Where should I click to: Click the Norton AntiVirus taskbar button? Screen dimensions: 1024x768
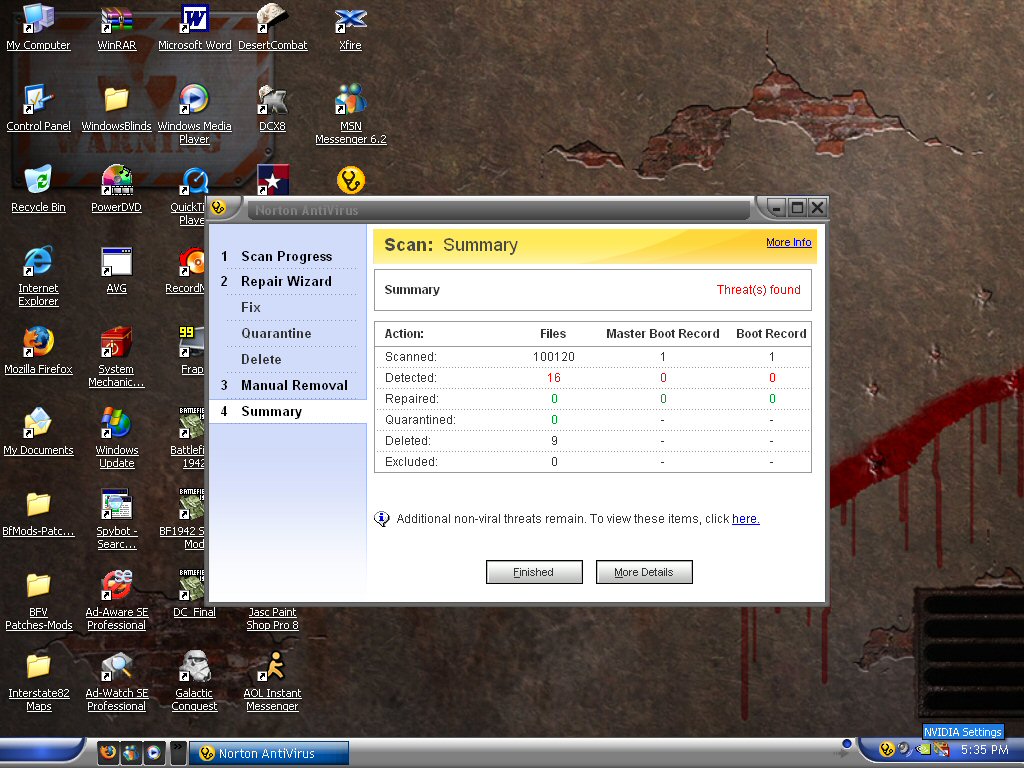pyautogui.click(x=268, y=753)
